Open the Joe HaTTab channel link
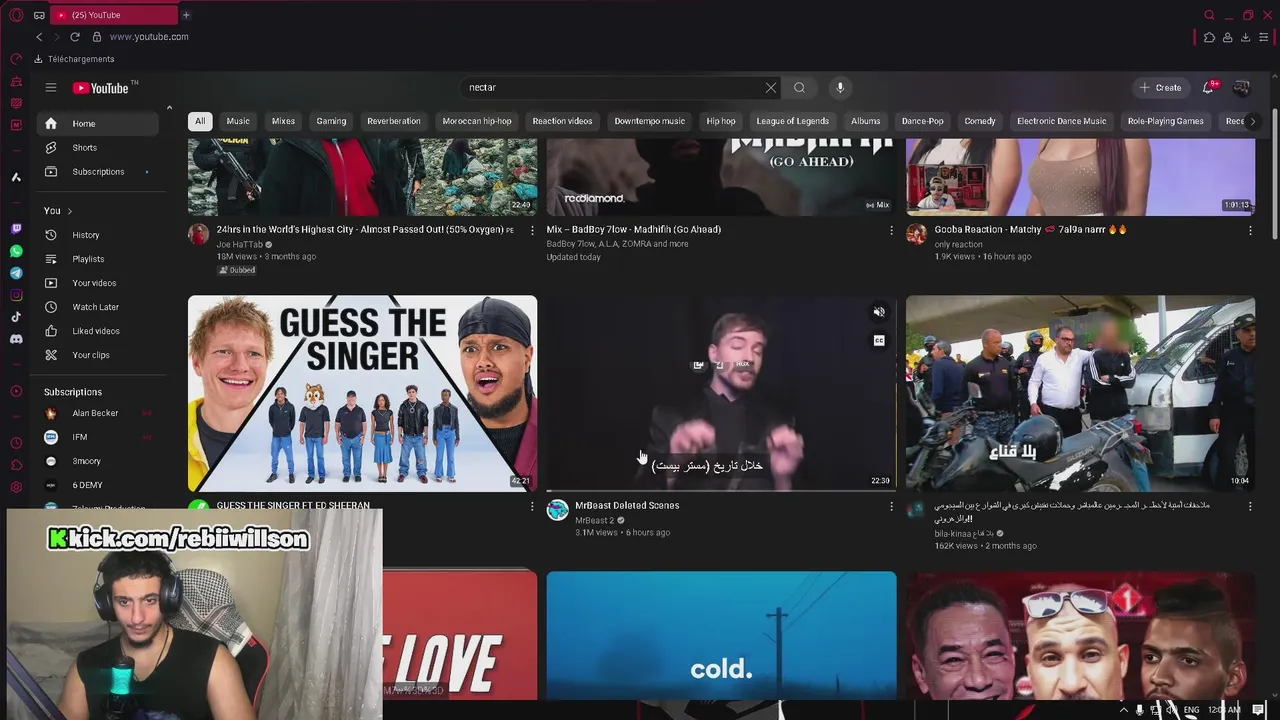The width and height of the screenshot is (1280, 720). (240, 244)
